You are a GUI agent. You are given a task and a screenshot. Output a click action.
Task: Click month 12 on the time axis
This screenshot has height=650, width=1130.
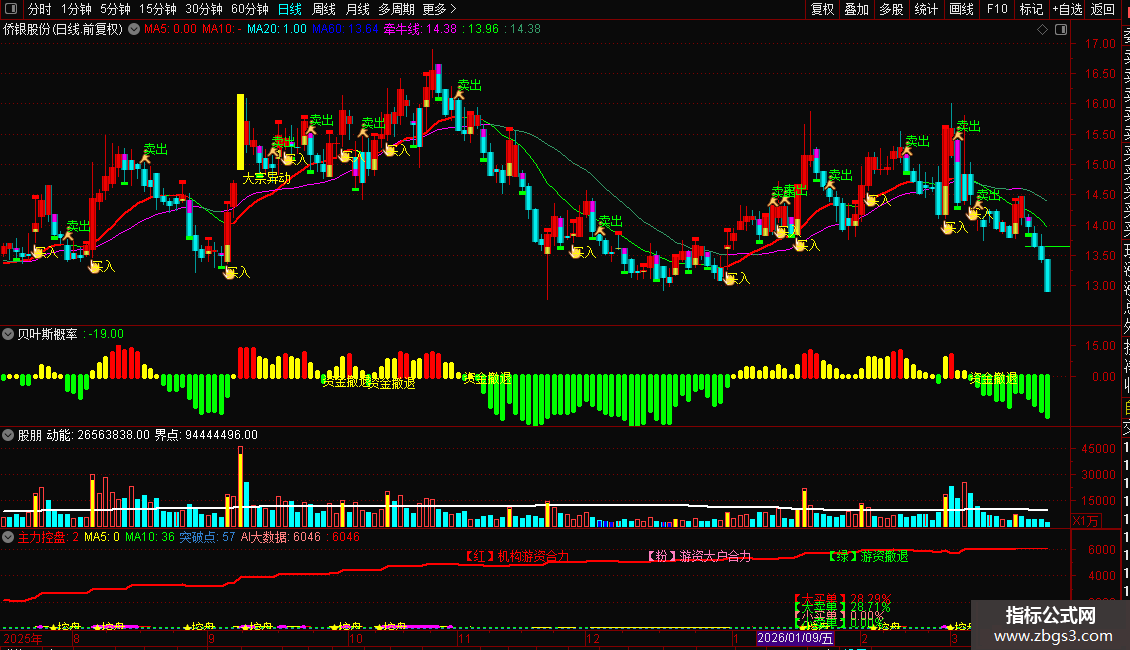[592, 638]
